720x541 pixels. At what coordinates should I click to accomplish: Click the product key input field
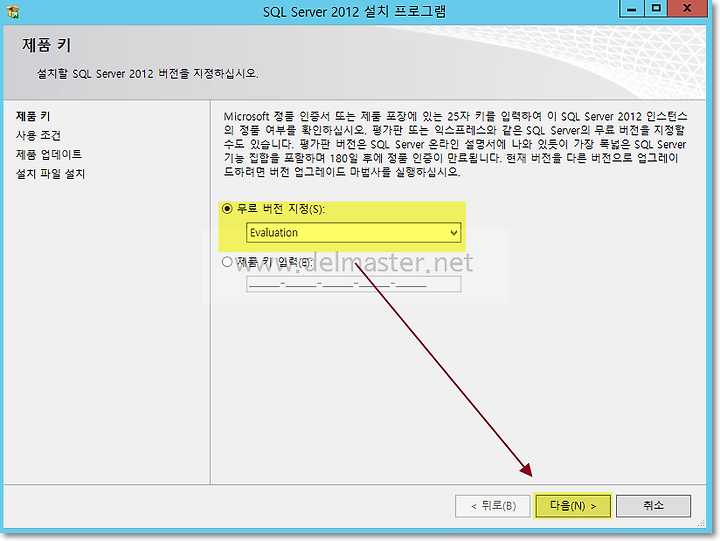354,284
